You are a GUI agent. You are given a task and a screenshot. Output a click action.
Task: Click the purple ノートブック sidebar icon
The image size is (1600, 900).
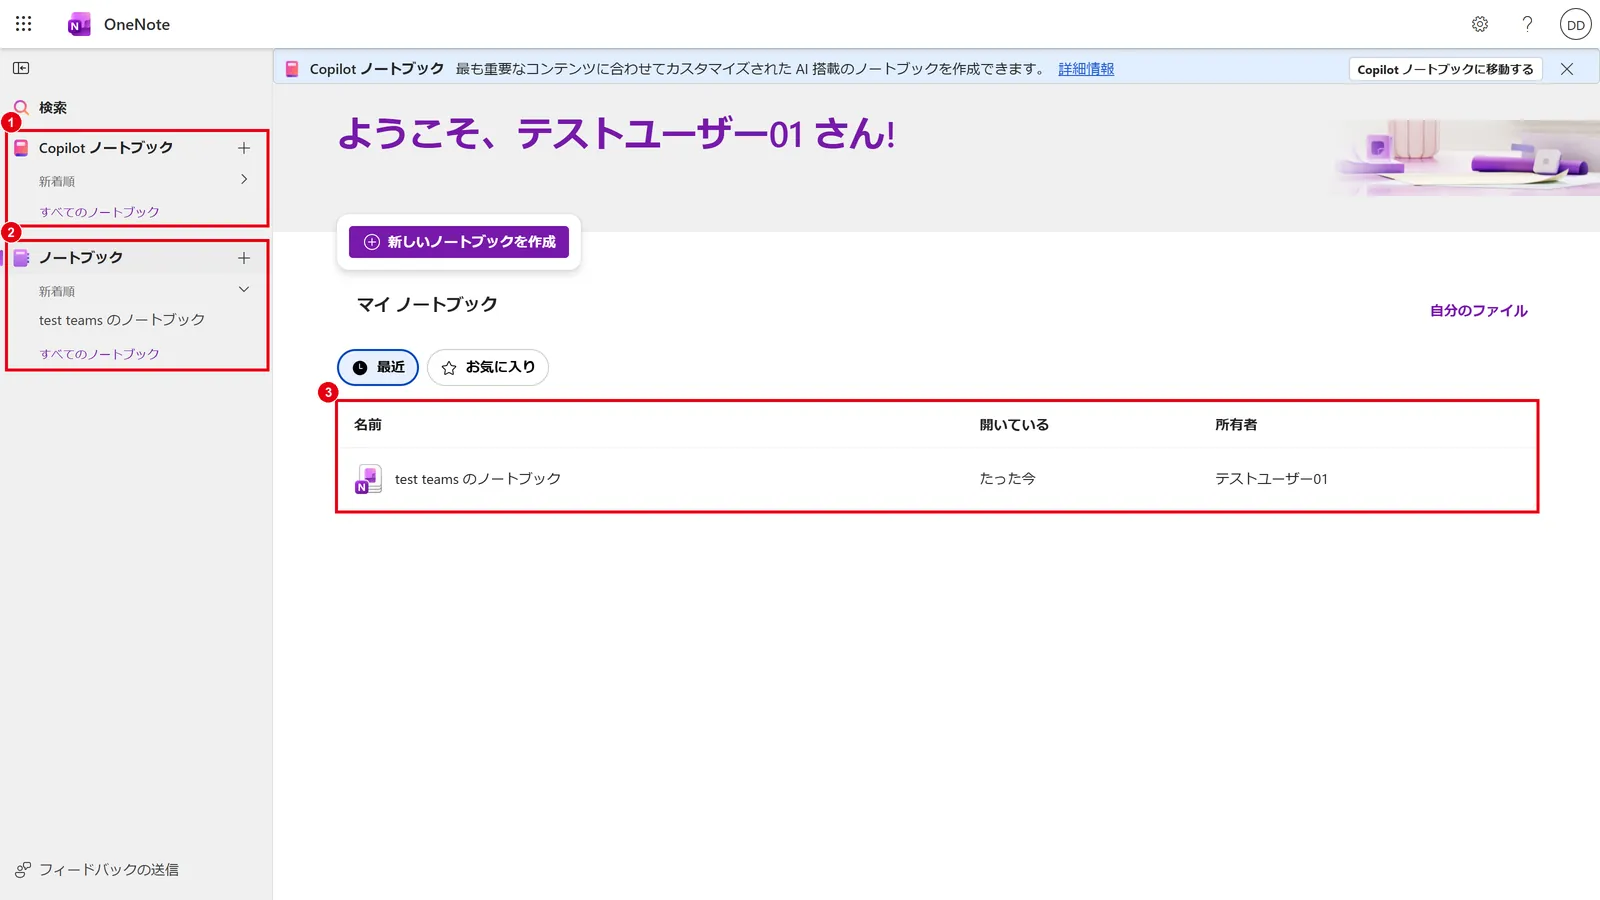click(x=21, y=258)
